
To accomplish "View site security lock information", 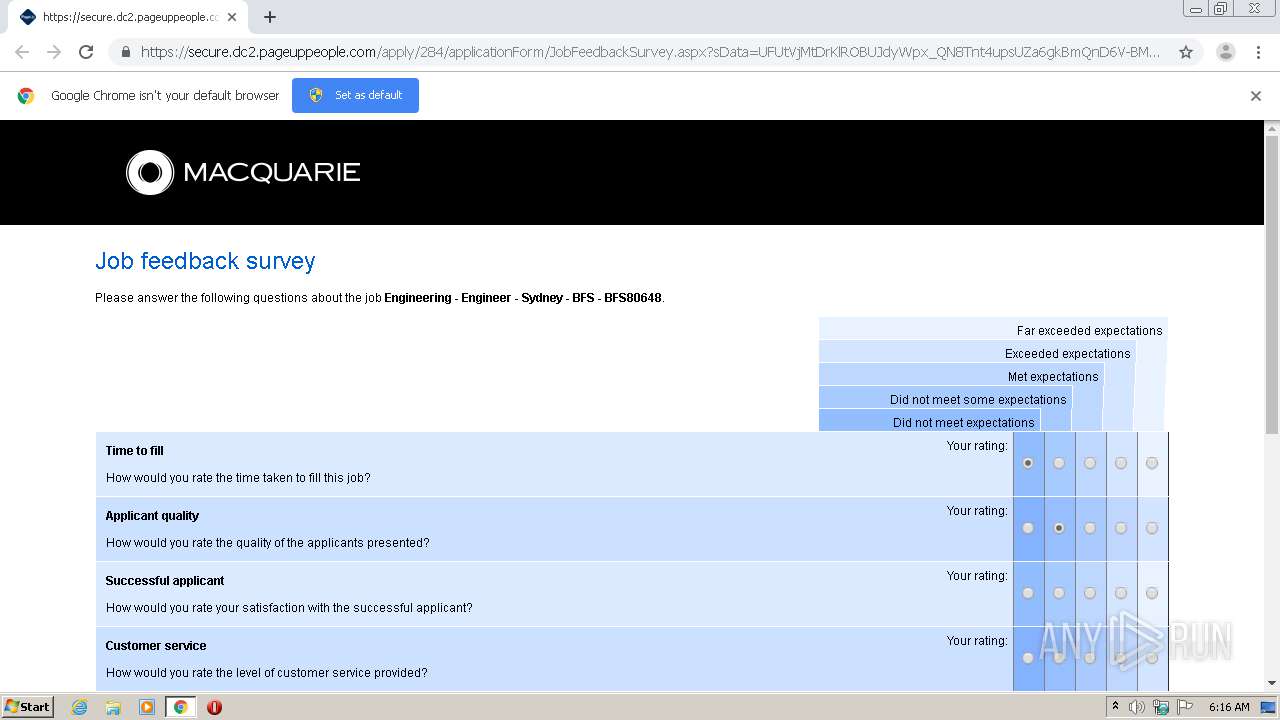I will (125, 52).
